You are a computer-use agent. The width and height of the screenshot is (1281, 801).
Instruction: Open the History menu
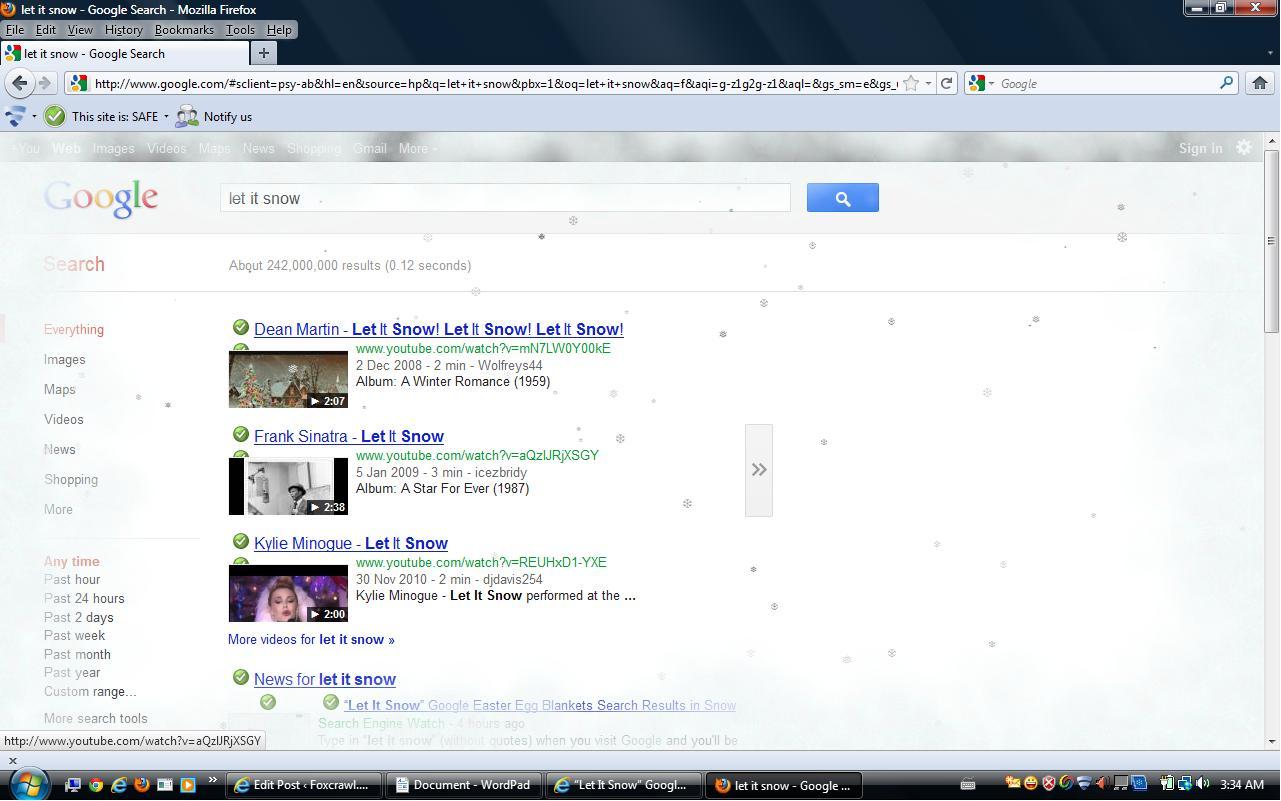(123, 30)
